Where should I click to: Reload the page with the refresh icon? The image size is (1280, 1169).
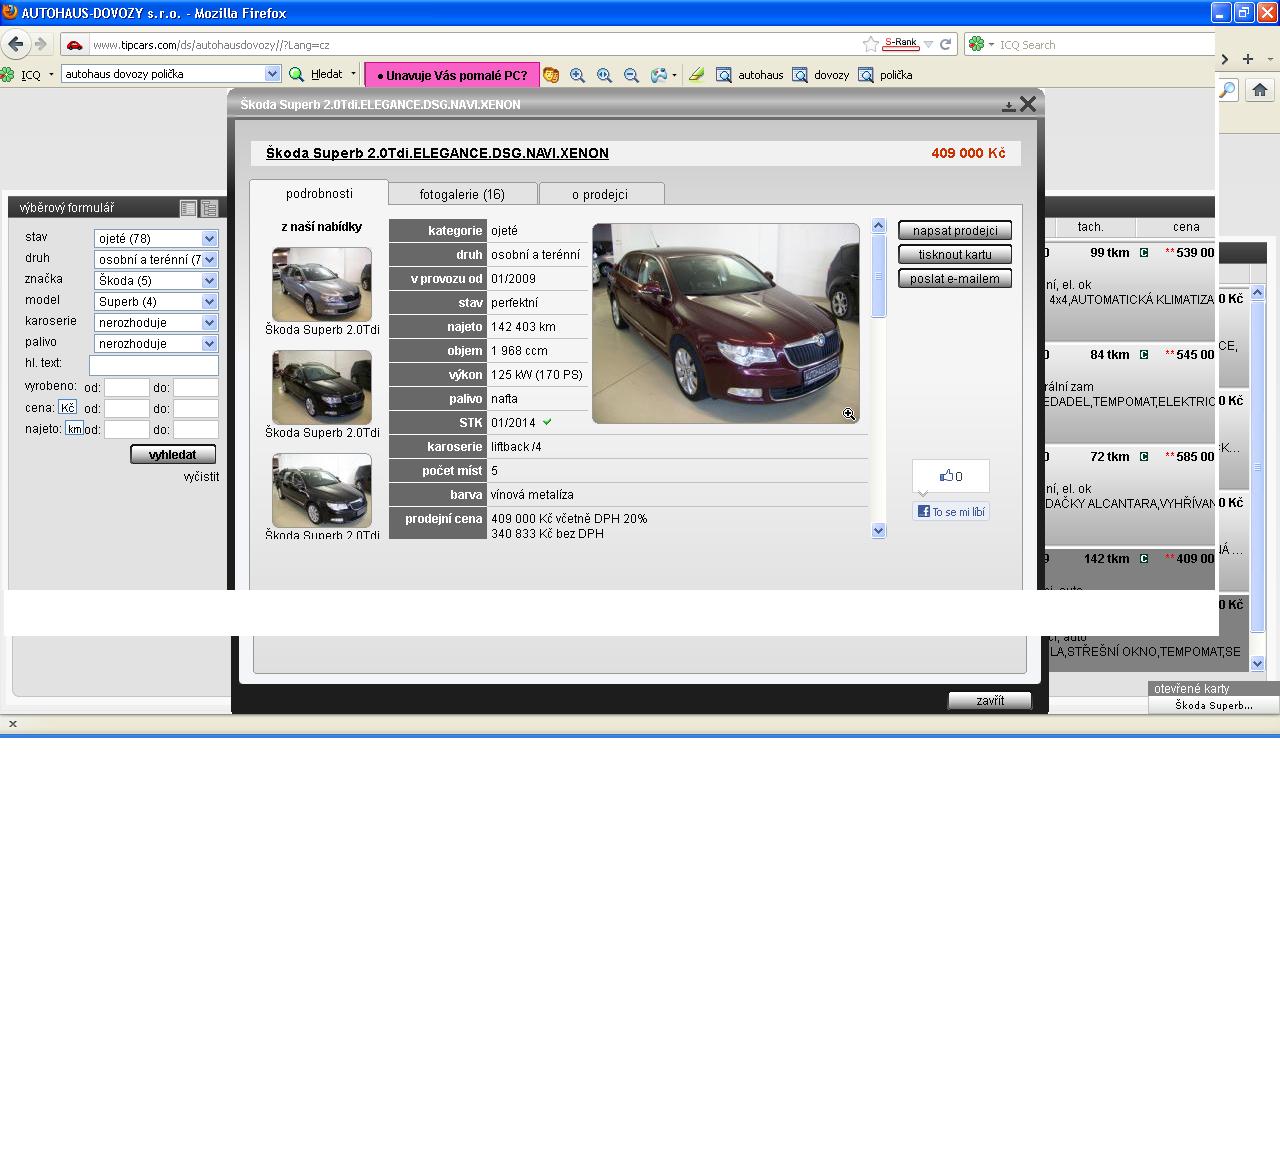(945, 44)
